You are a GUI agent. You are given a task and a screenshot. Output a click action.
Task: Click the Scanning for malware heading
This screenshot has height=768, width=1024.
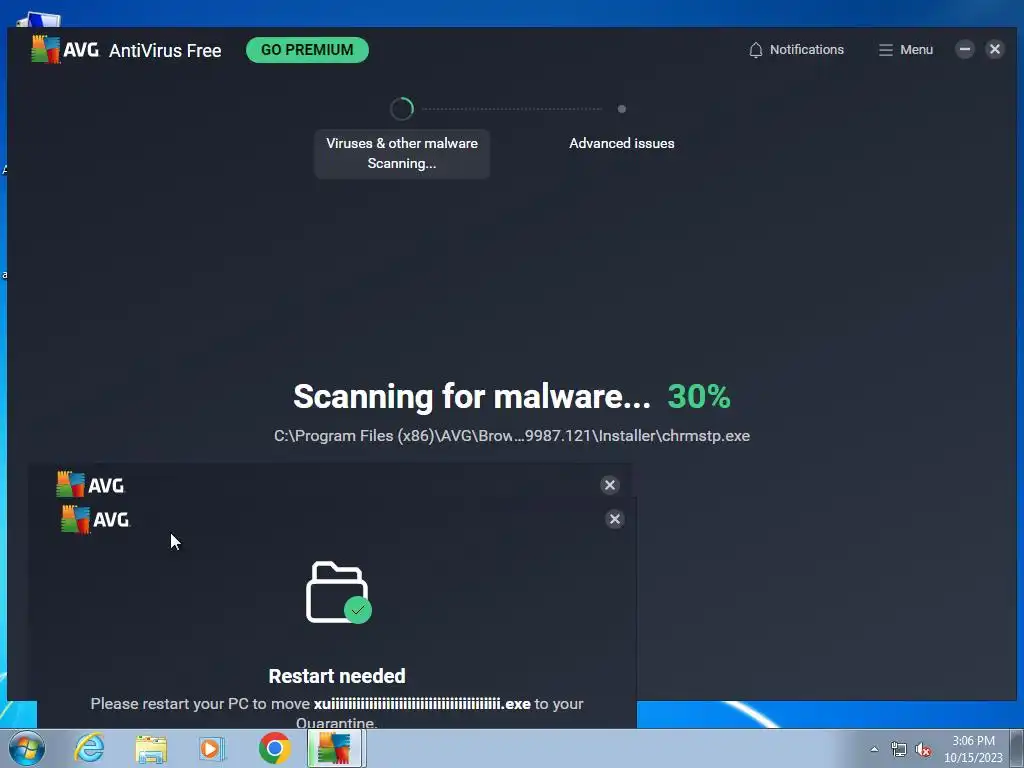point(472,396)
